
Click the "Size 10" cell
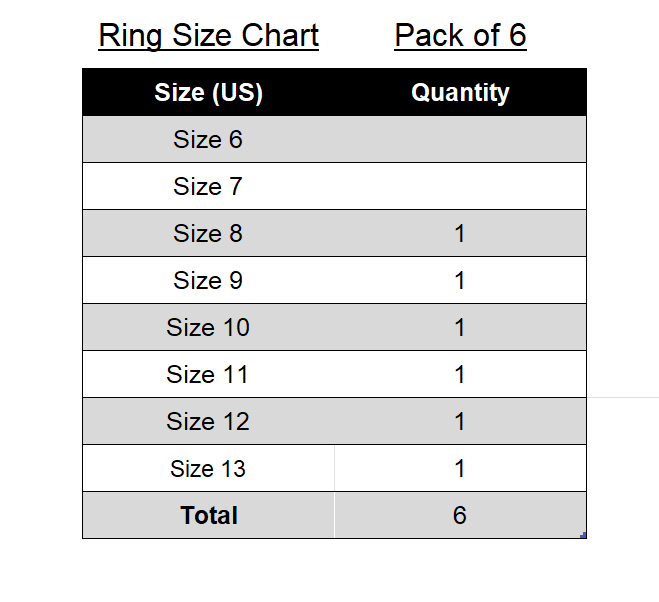pos(208,328)
